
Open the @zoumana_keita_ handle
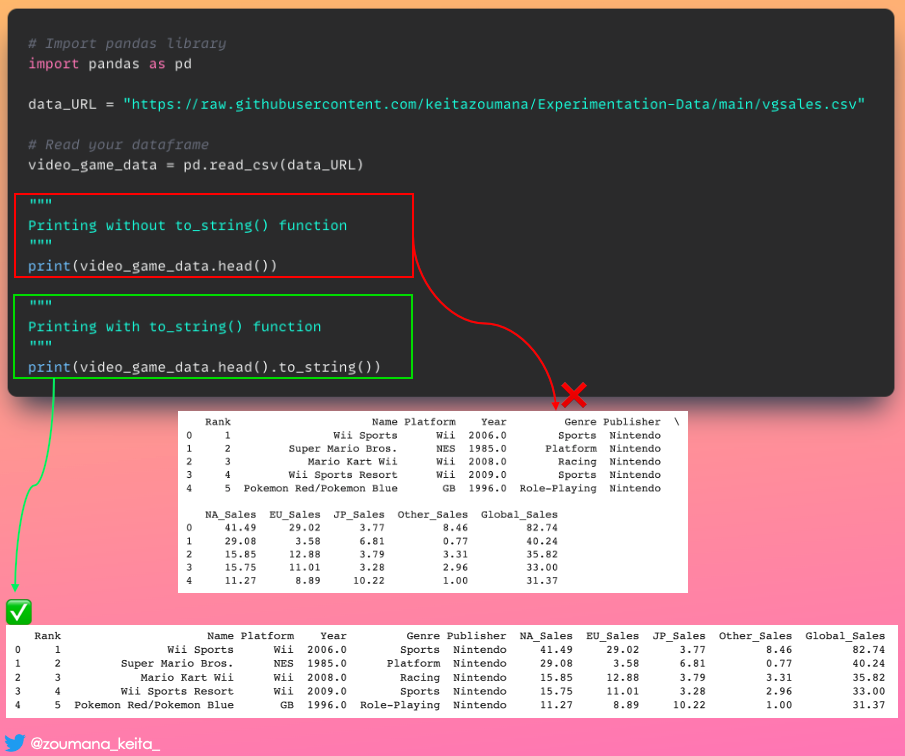(95, 743)
